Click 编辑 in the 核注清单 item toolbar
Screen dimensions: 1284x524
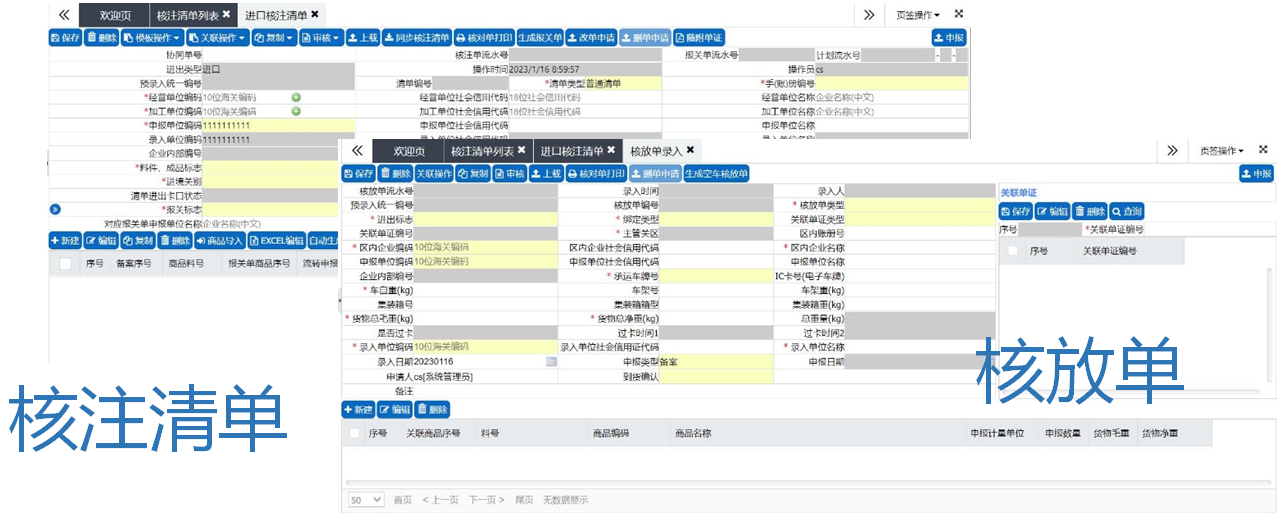click(102, 241)
